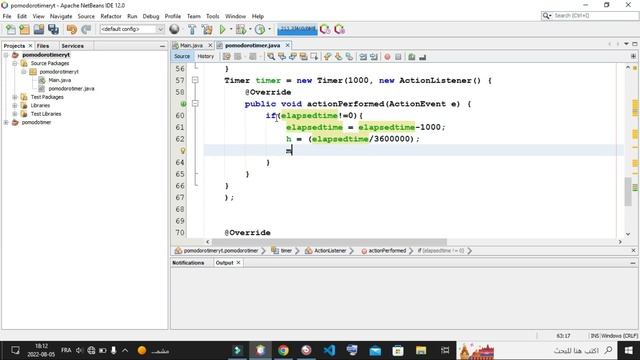Open Google Chrome from the taskbar

pos(283,350)
